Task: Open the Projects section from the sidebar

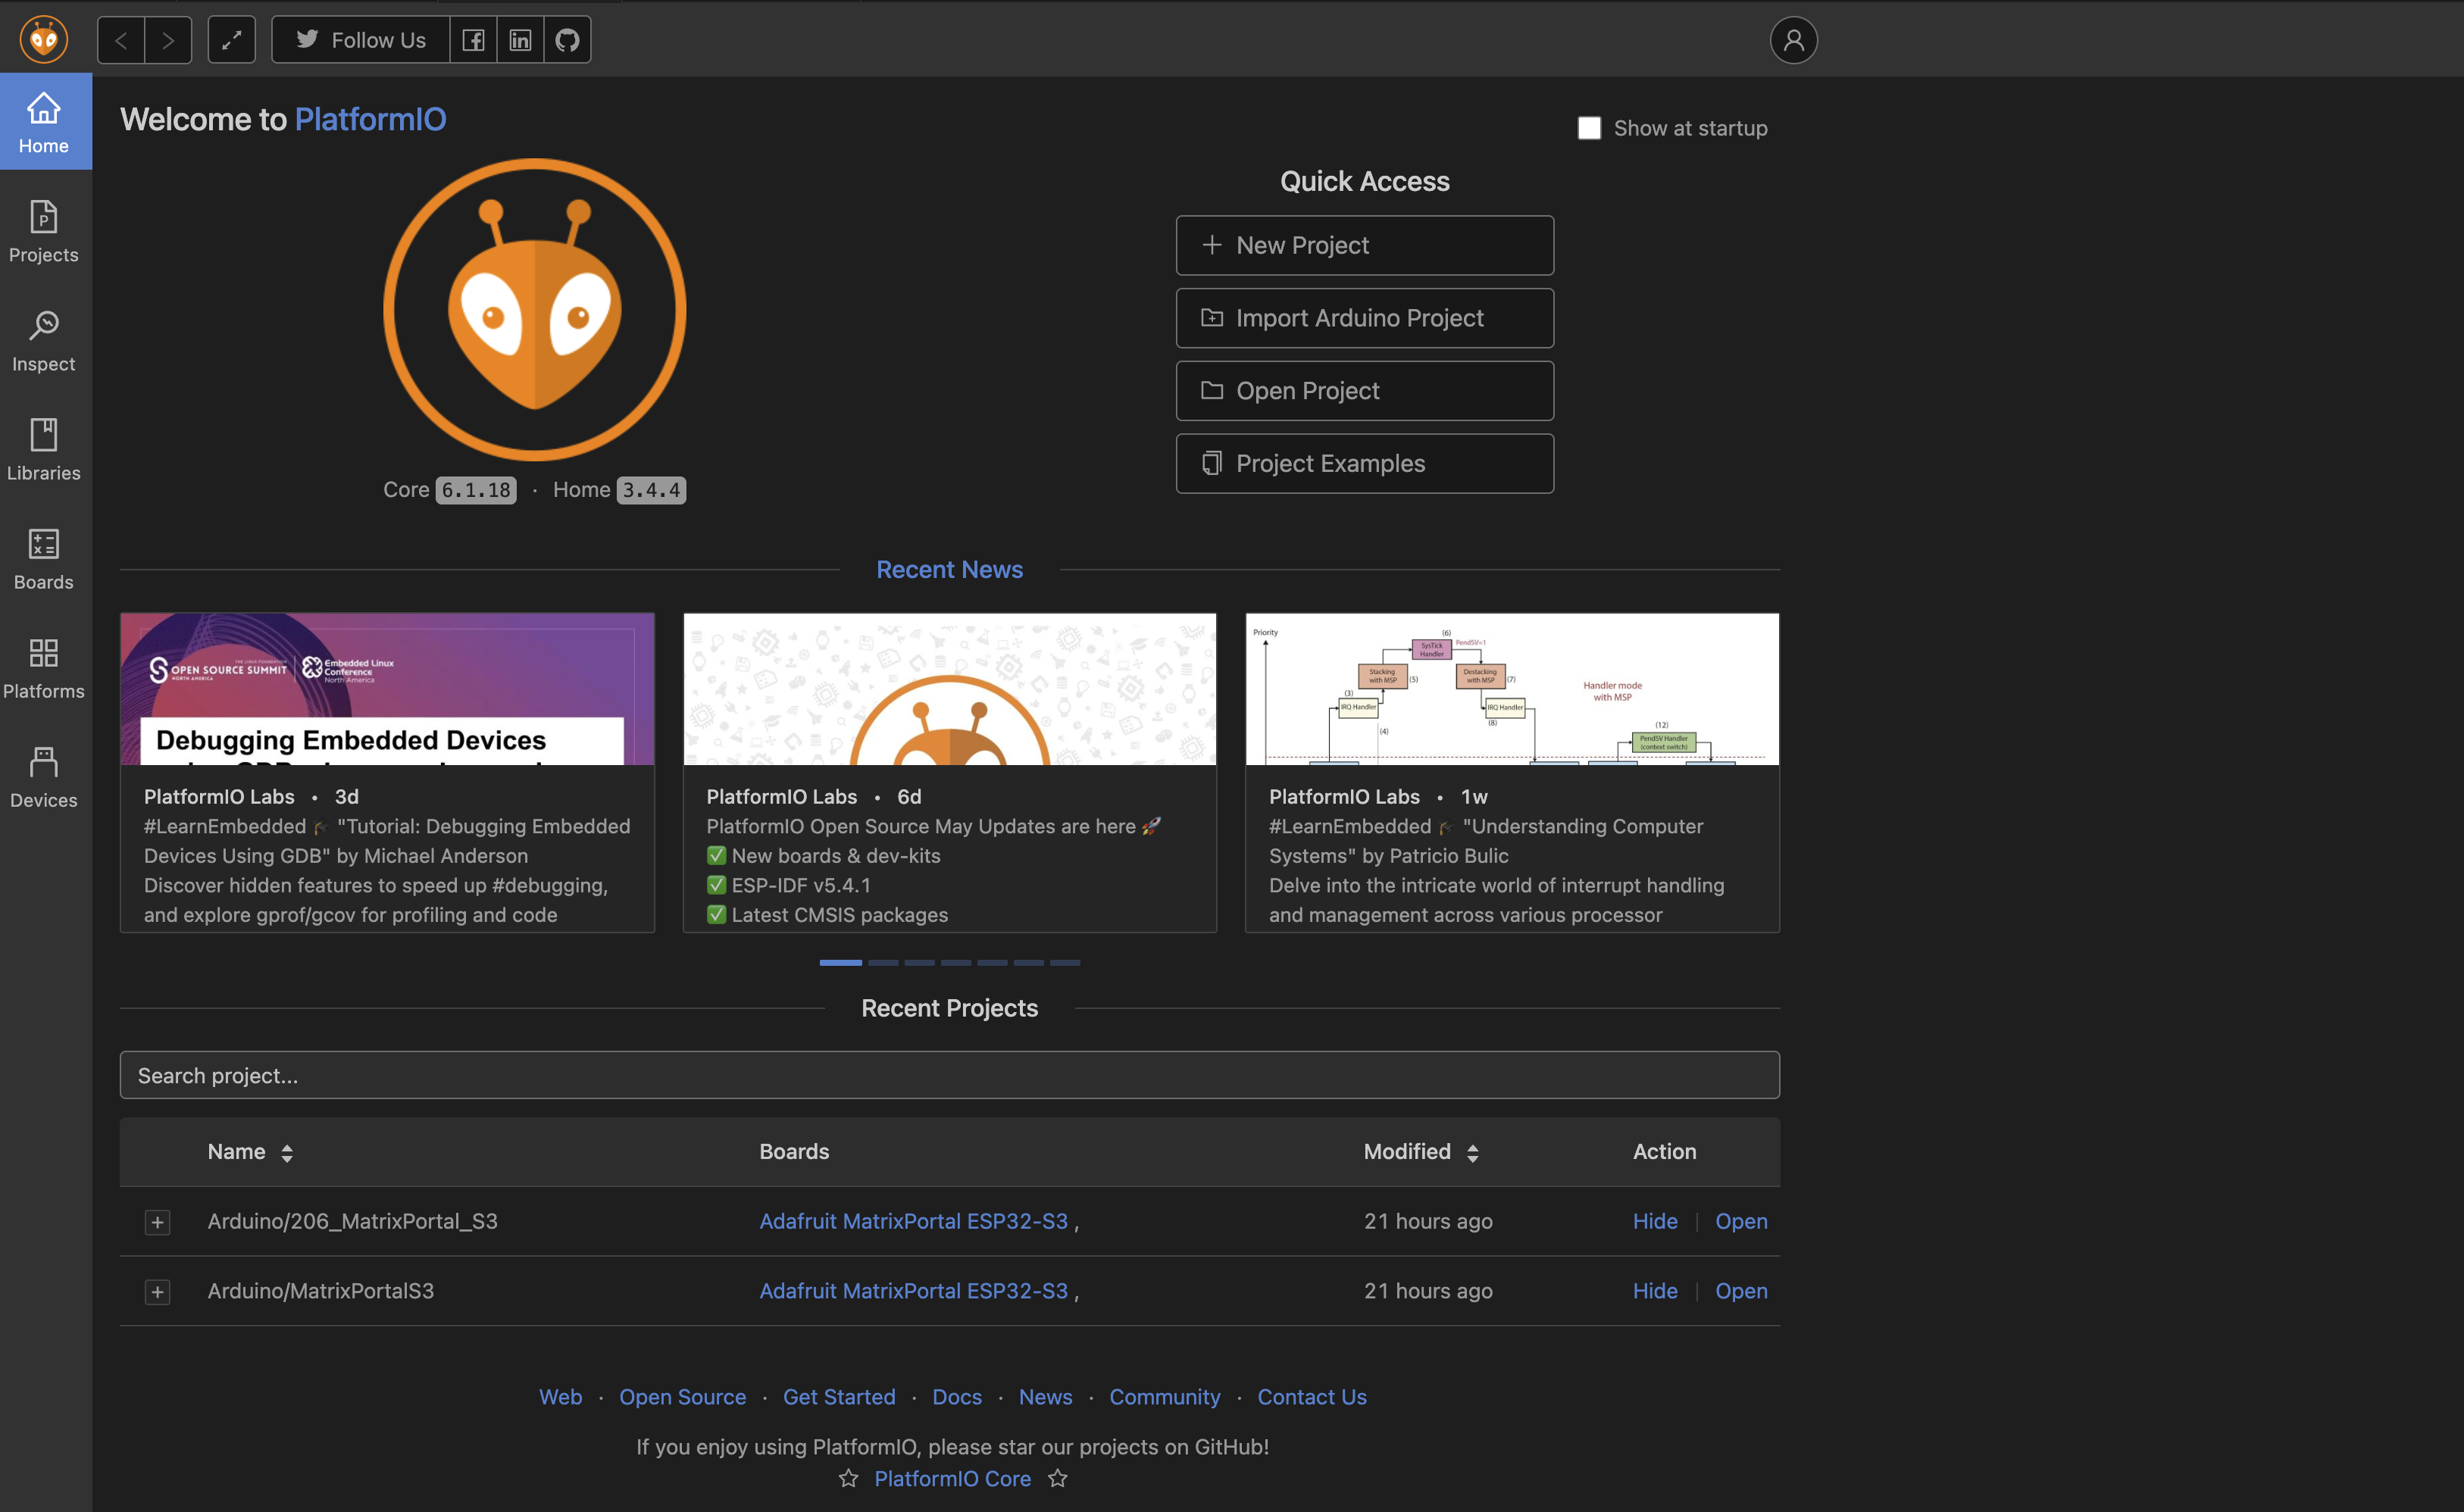Action: coord(43,232)
